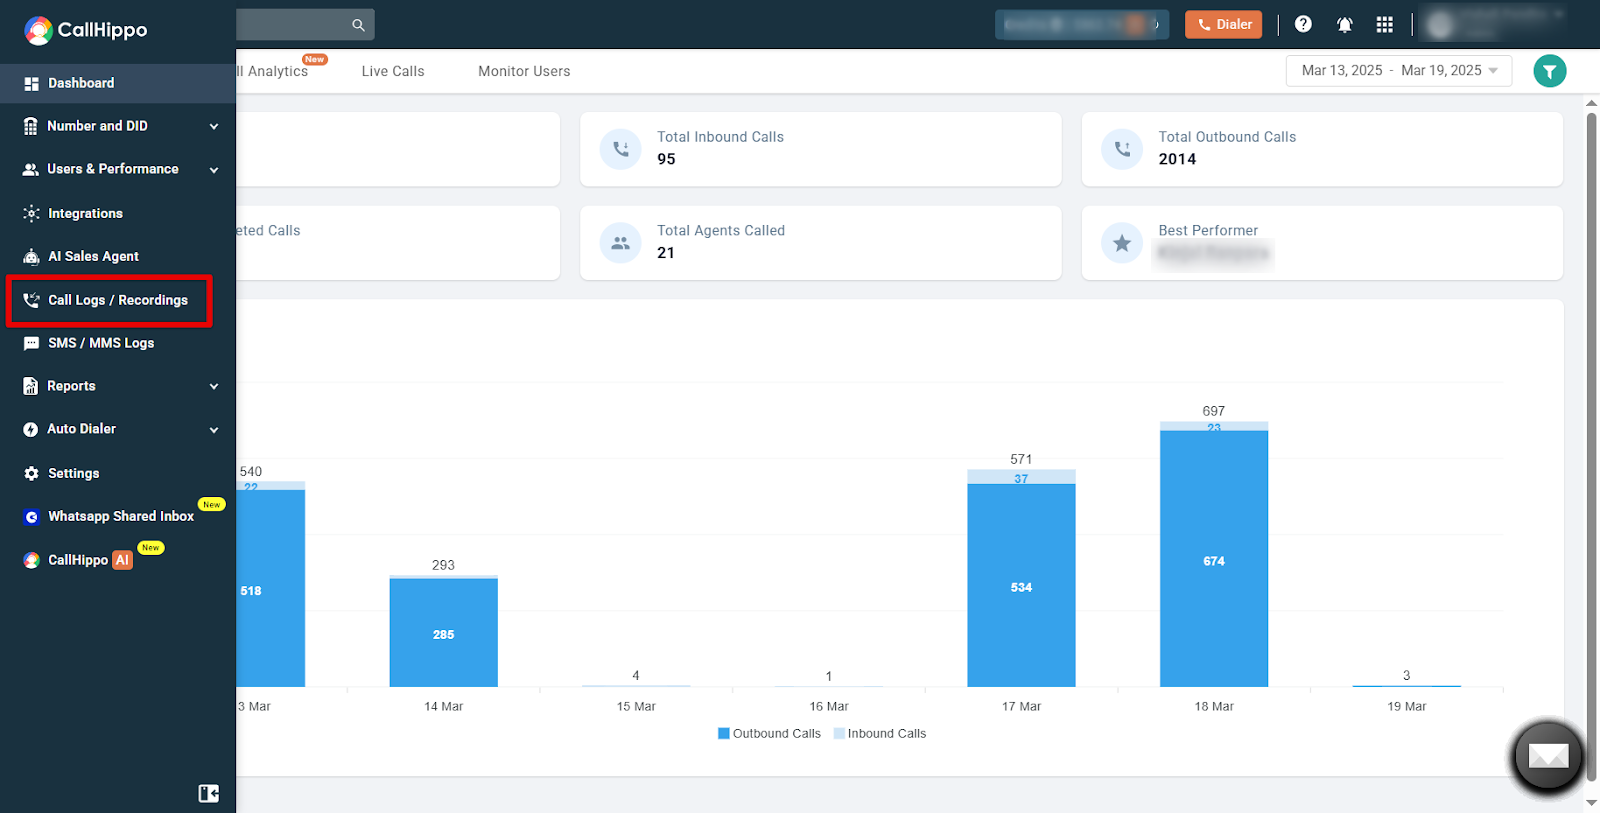Viewport: 1600px width, 813px height.
Task: Click the Settings gear icon
Action: point(31,474)
